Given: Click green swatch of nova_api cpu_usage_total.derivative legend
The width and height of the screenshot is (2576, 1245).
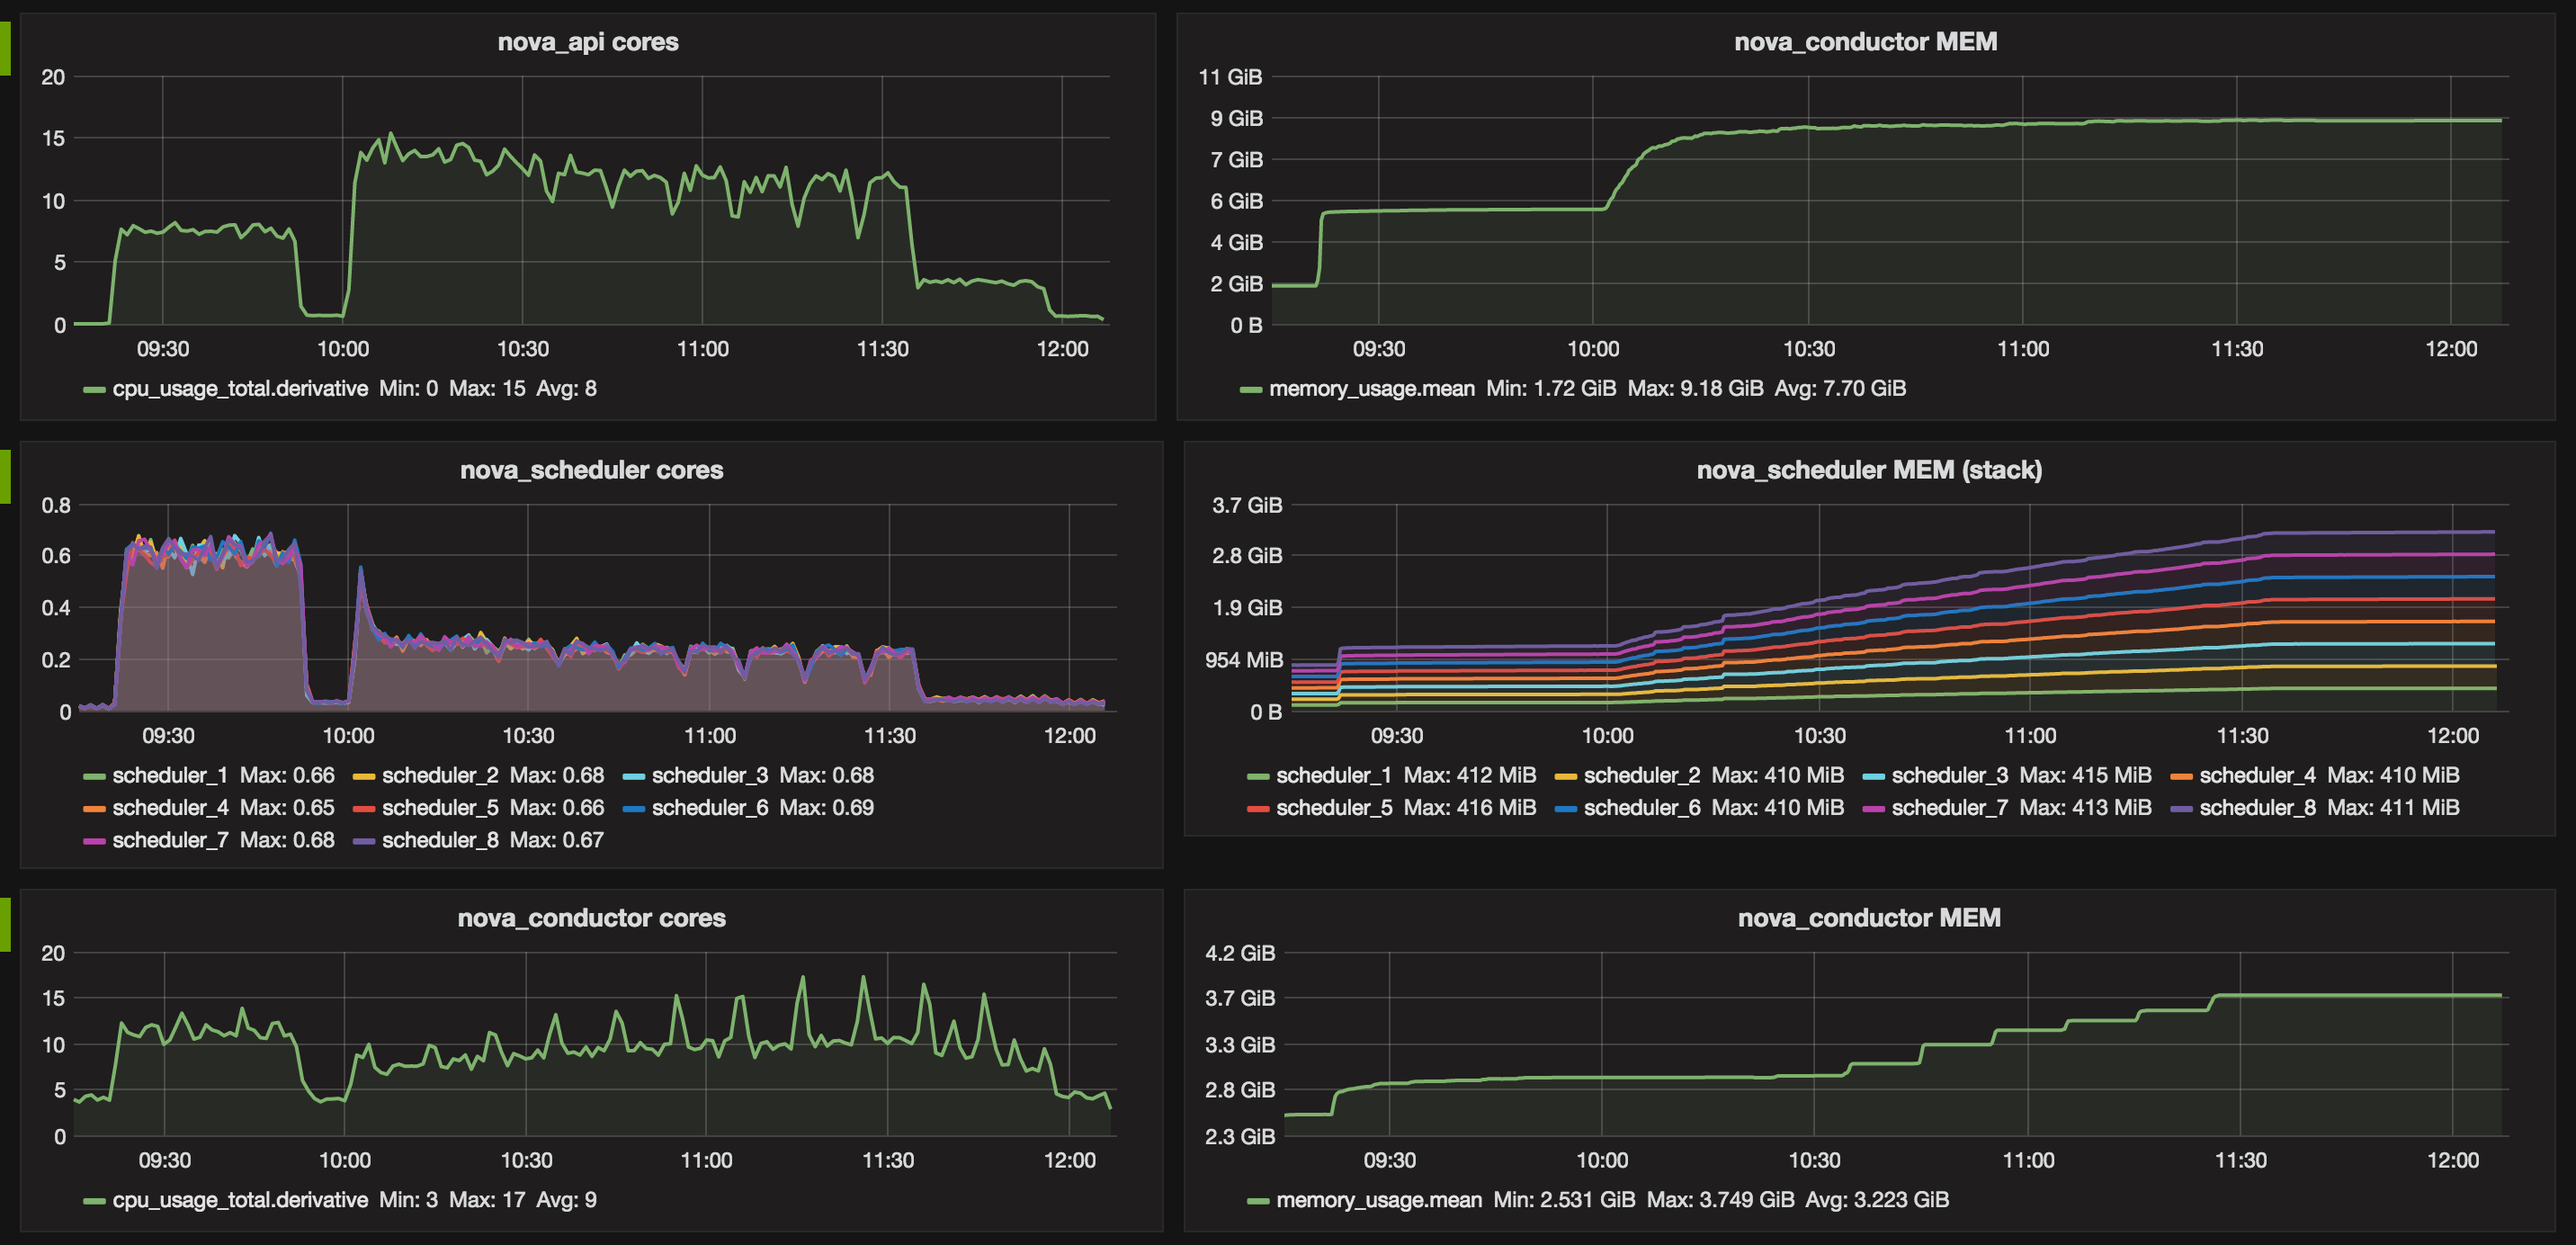Looking at the screenshot, I should pos(94,389).
